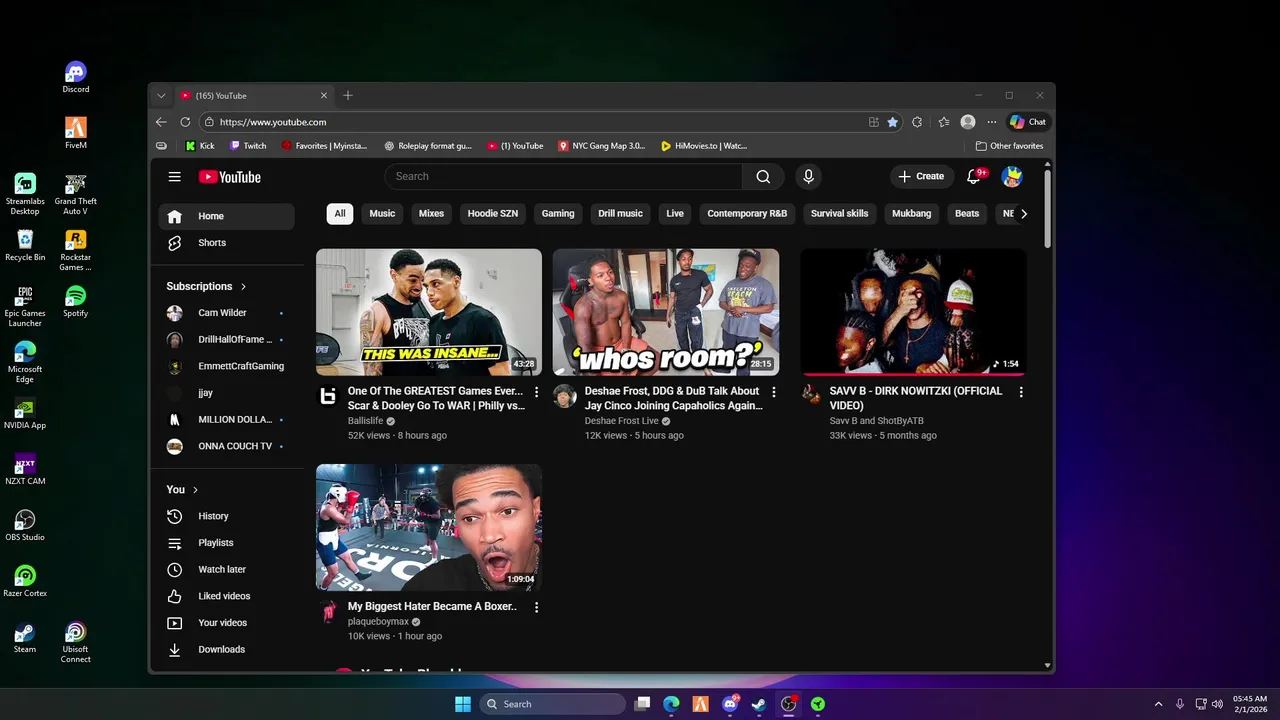Open the split screen icon in the address bar
1280x720 pixels.
click(x=873, y=122)
